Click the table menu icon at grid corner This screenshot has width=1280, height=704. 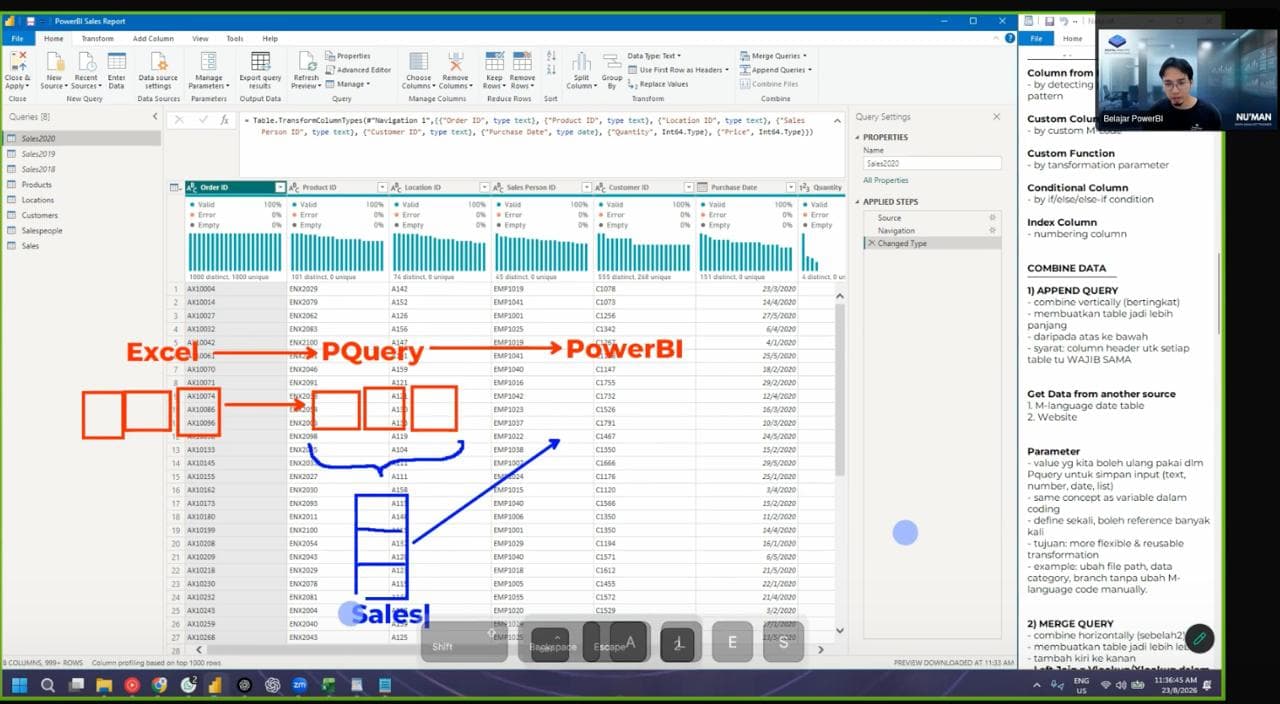175,187
